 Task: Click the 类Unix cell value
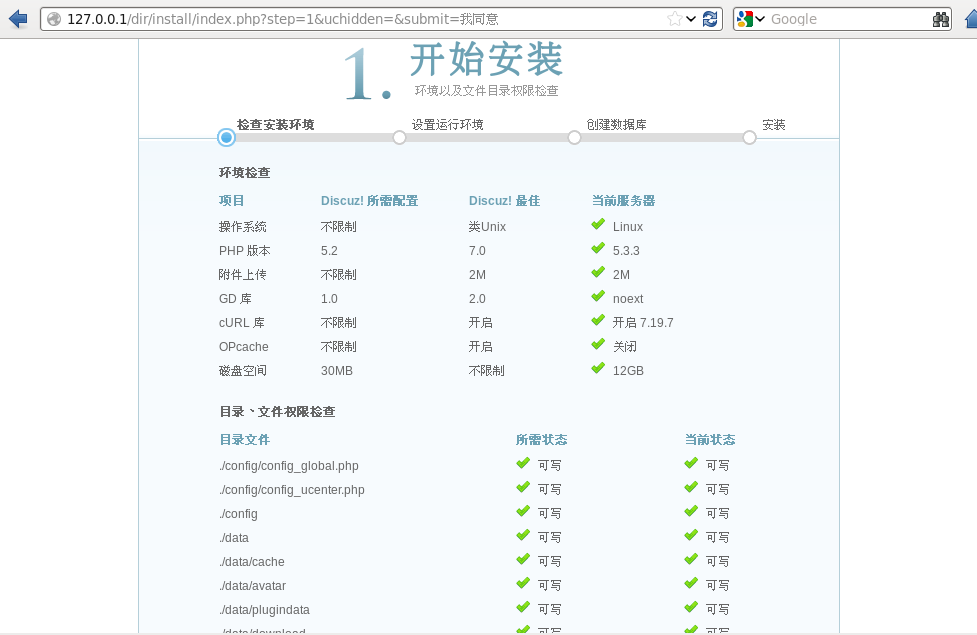click(x=487, y=227)
